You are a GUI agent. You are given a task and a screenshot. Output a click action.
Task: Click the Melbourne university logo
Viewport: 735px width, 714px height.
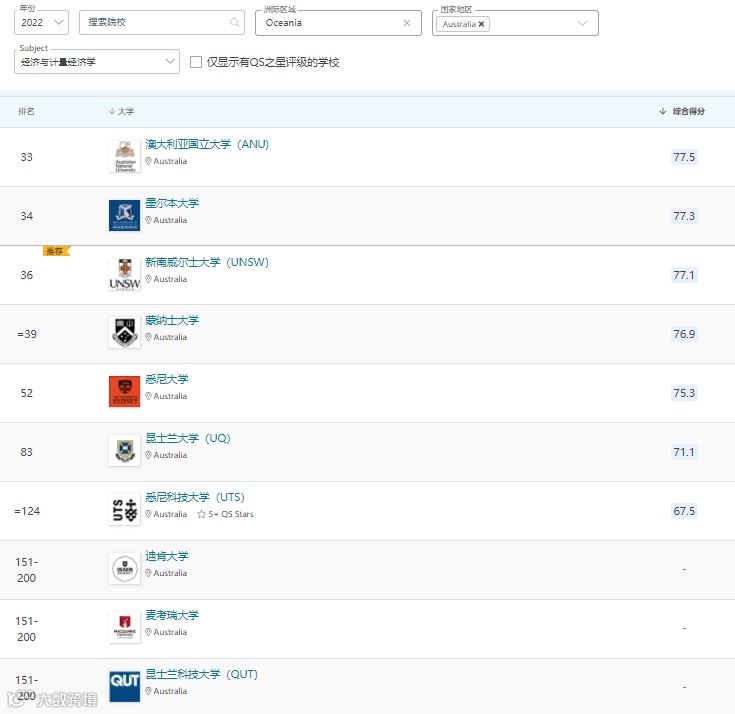point(124,216)
